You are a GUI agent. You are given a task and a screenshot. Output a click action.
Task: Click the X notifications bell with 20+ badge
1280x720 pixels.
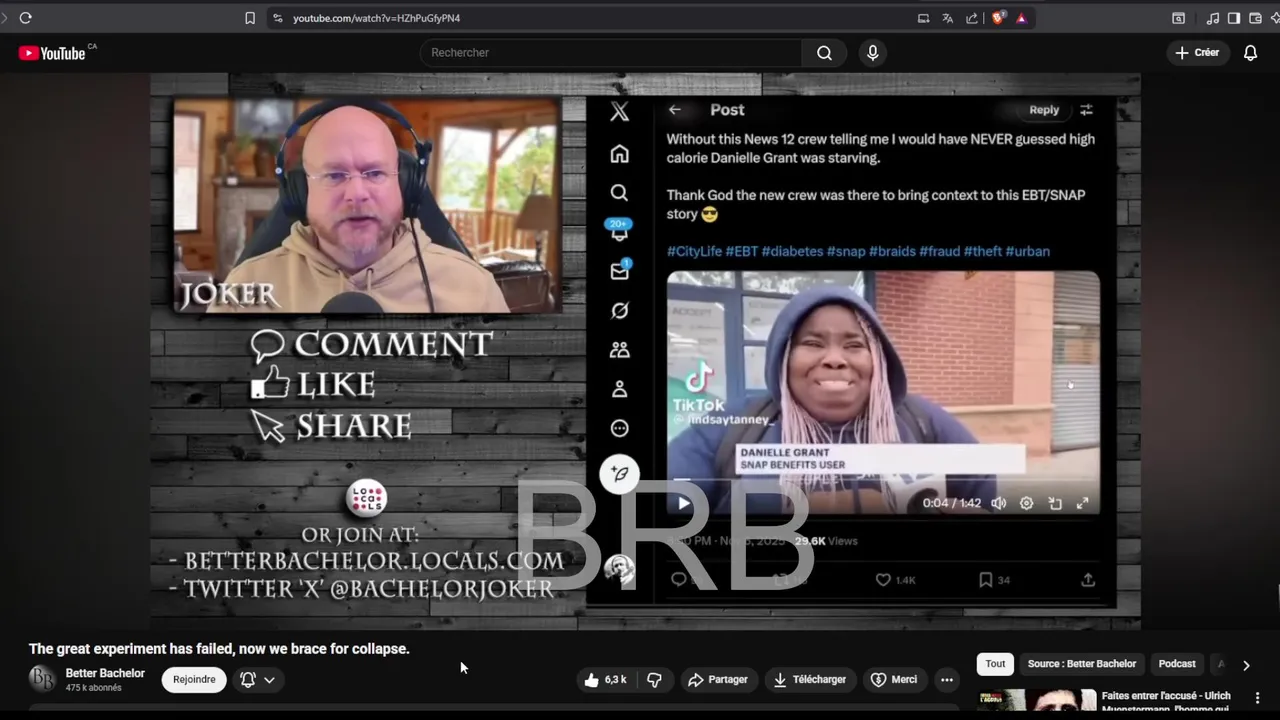click(620, 231)
